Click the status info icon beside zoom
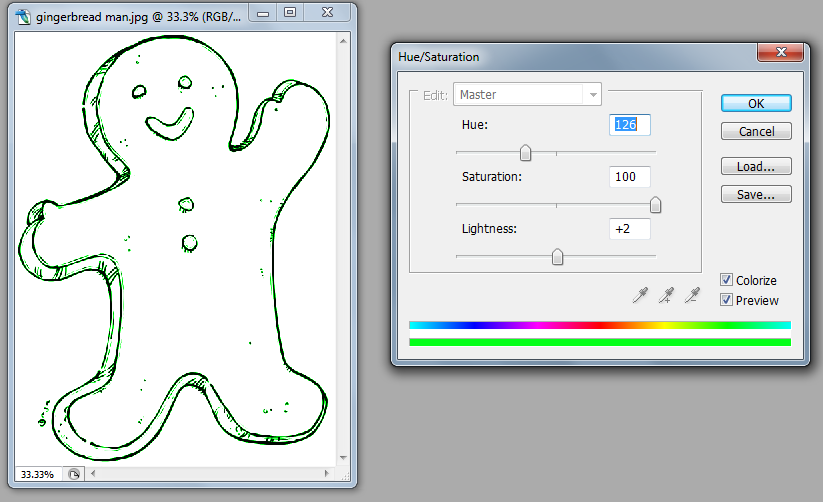This screenshot has height=502, width=823. [x=74, y=474]
